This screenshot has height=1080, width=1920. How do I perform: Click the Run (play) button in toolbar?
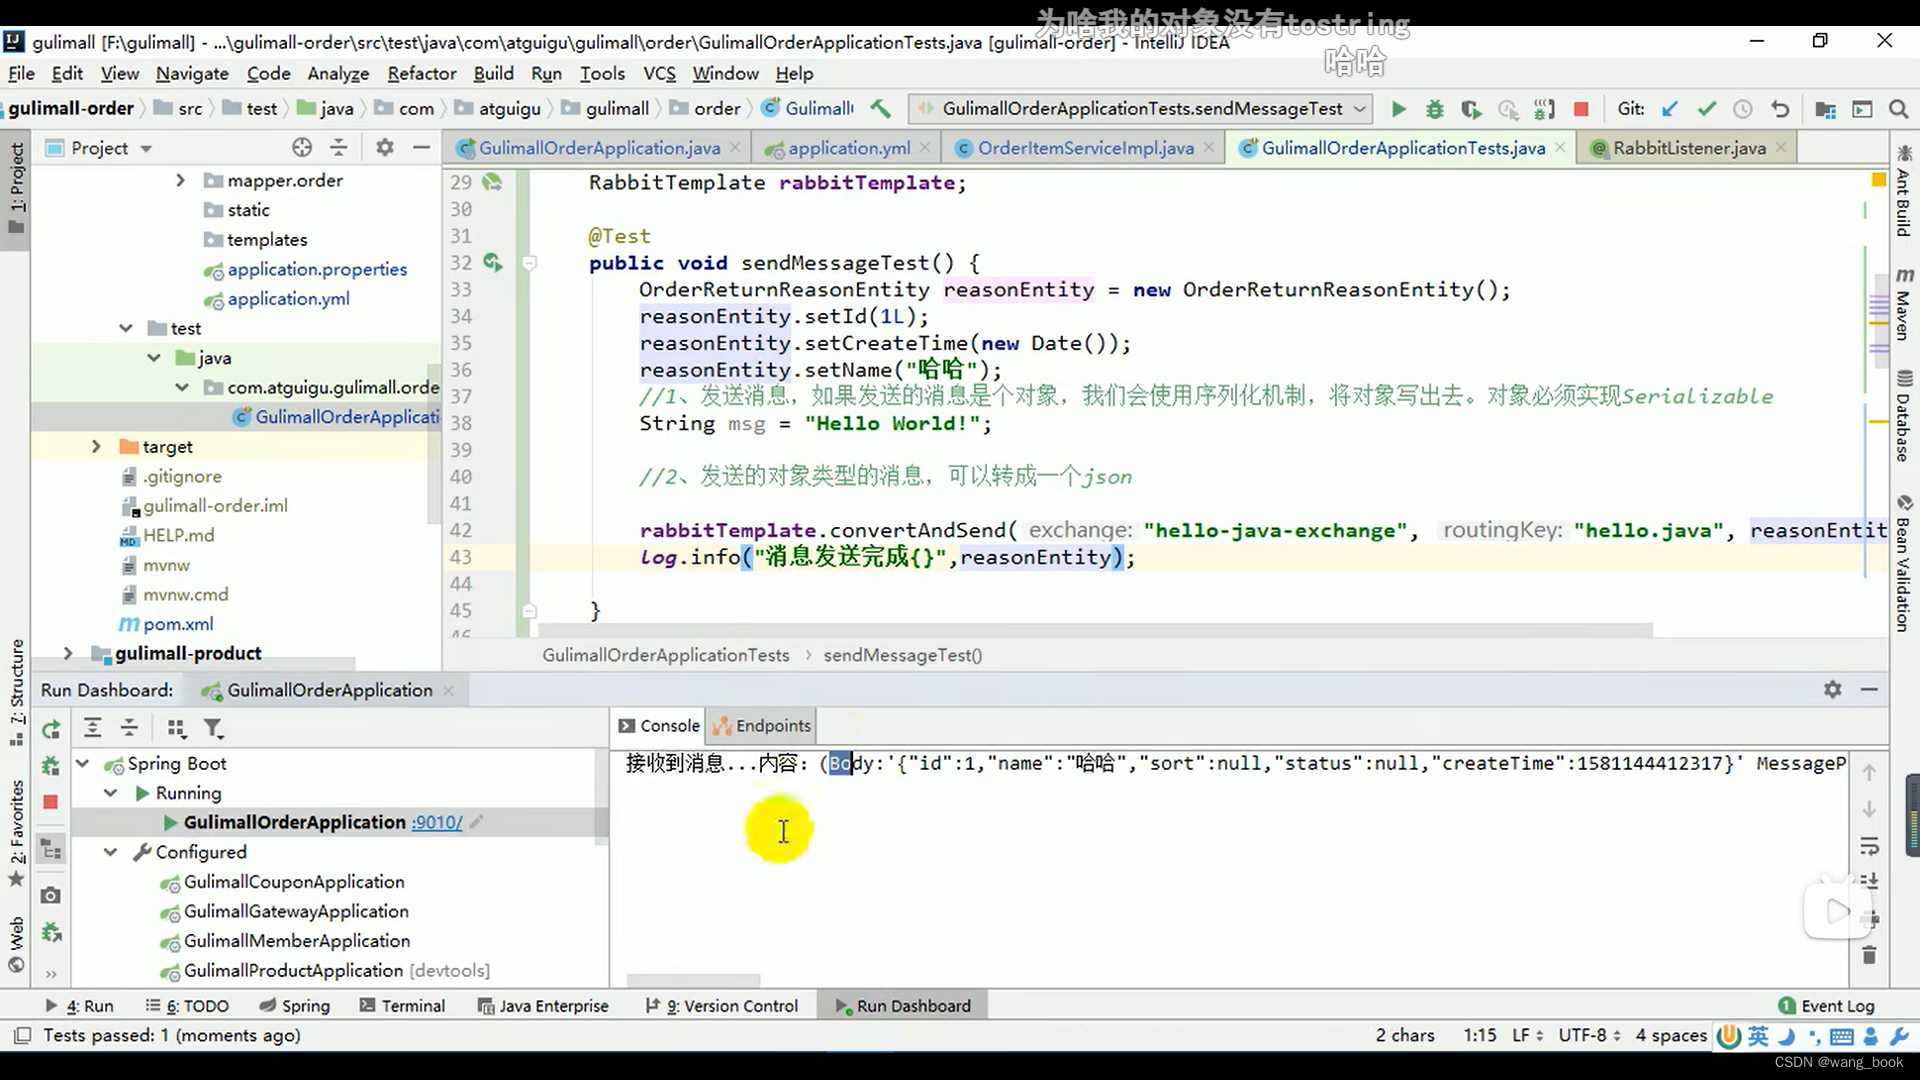1396,108
